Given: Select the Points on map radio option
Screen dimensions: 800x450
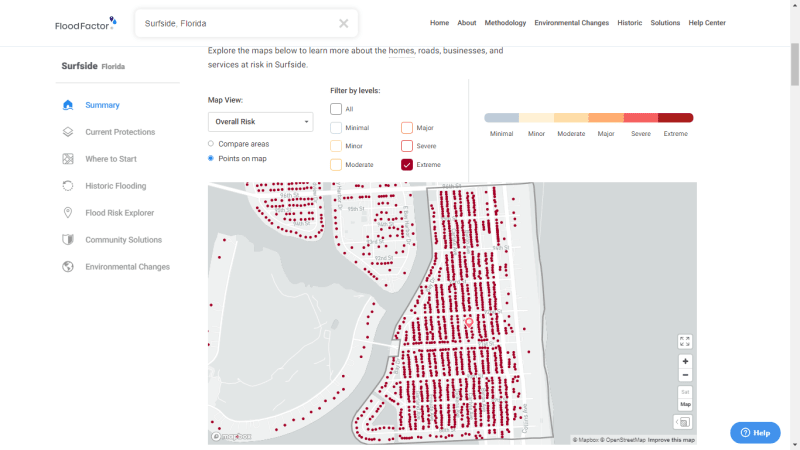Looking at the screenshot, I should tap(211, 159).
